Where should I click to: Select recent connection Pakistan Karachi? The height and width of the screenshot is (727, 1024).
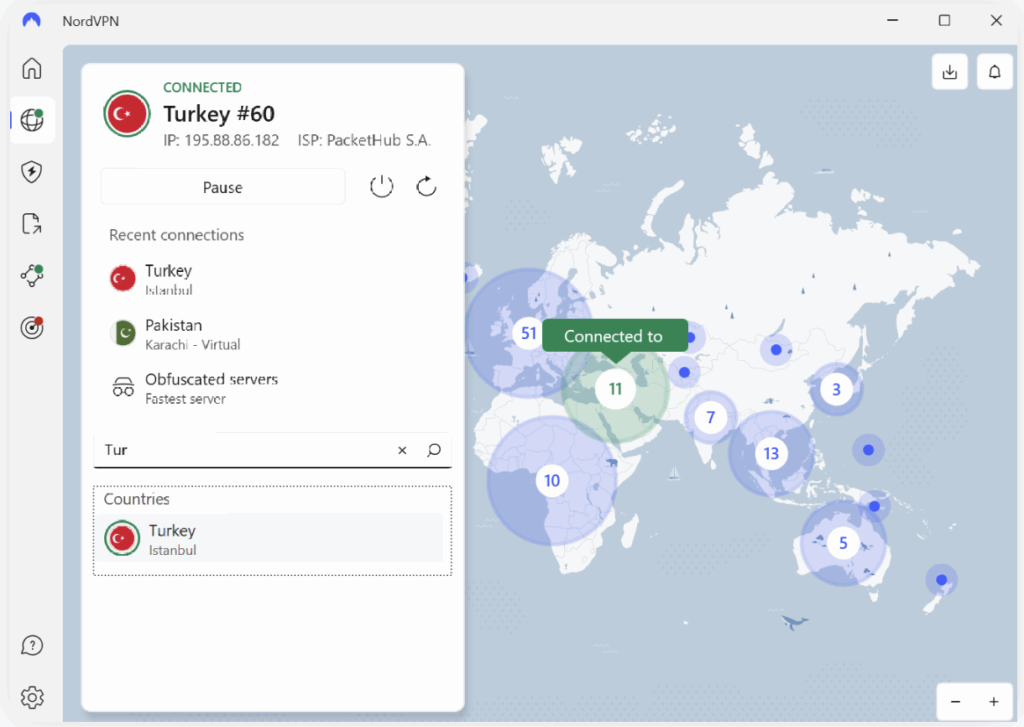[x=273, y=334]
